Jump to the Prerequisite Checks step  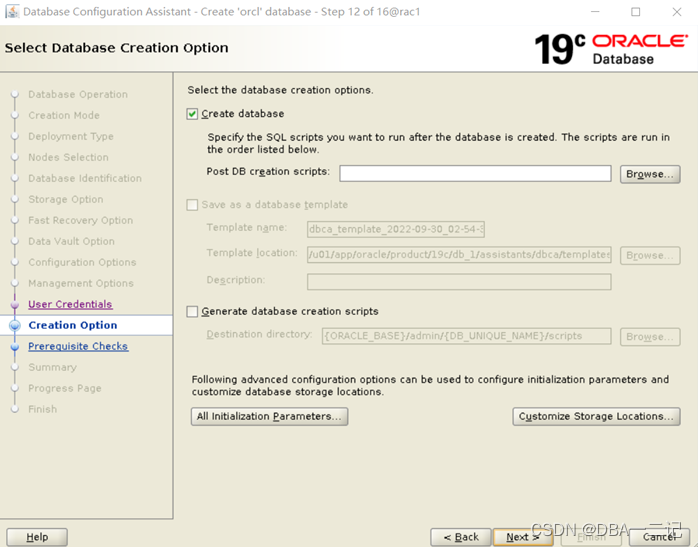pyautogui.click(x=78, y=346)
